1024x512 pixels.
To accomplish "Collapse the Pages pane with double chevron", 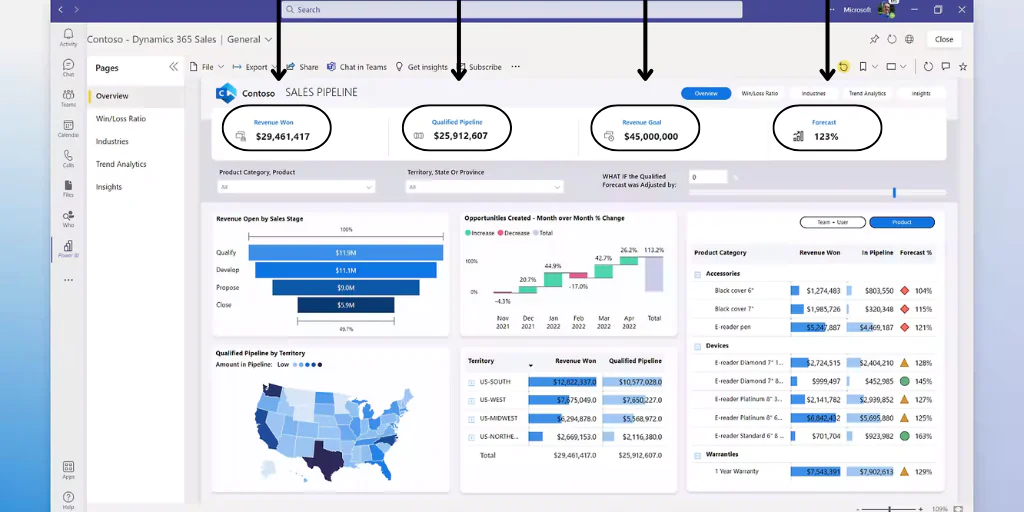I will point(174,67).
